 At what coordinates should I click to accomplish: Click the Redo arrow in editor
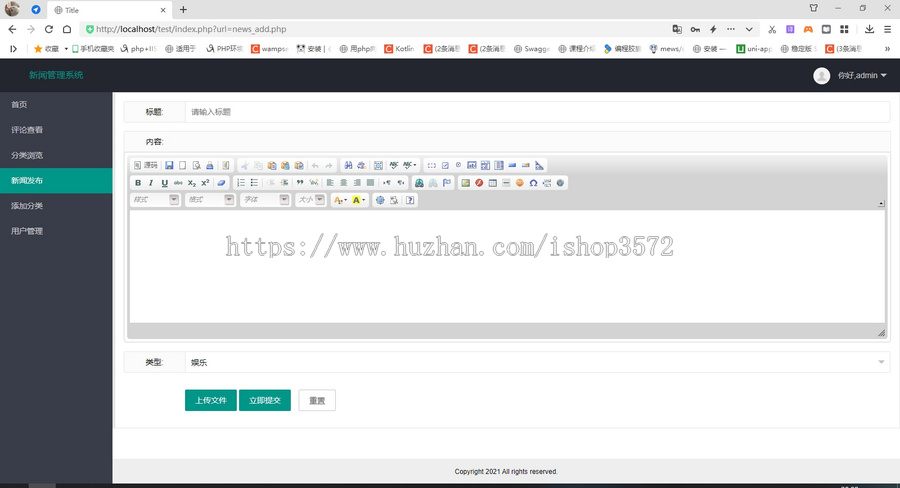[x=329, y=165]
